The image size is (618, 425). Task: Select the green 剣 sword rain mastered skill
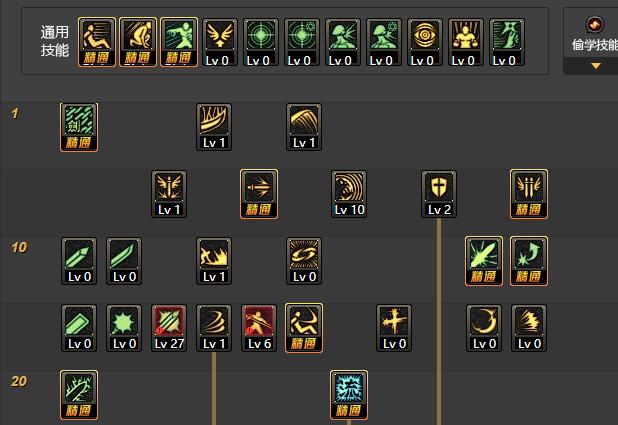tap(79, 127)
